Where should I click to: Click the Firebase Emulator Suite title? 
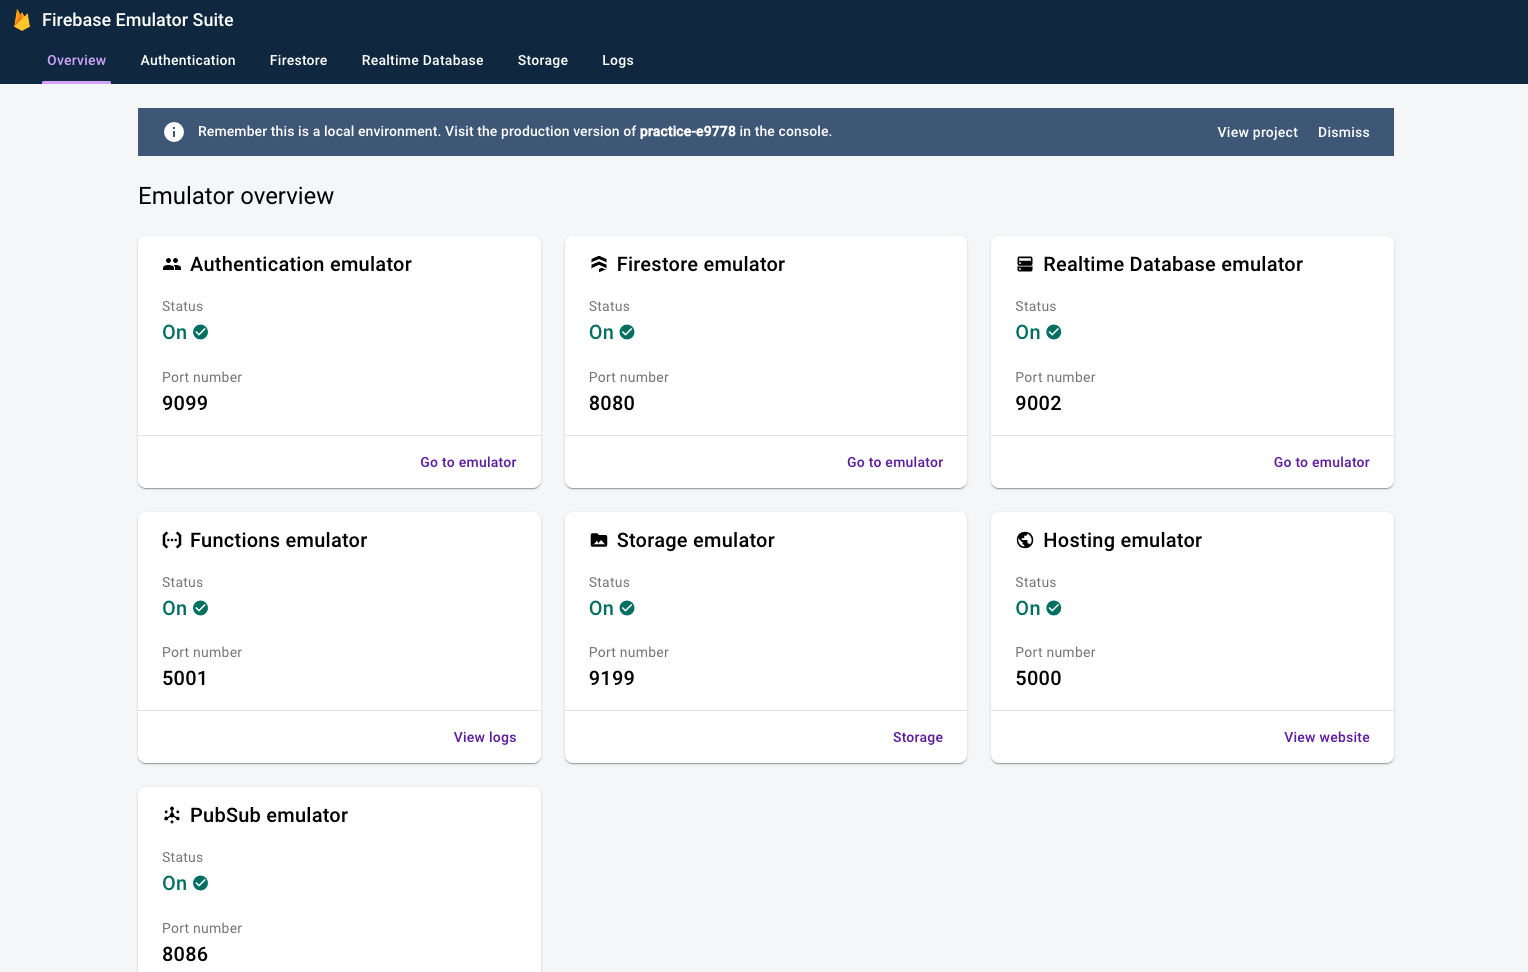coord(138,20)
